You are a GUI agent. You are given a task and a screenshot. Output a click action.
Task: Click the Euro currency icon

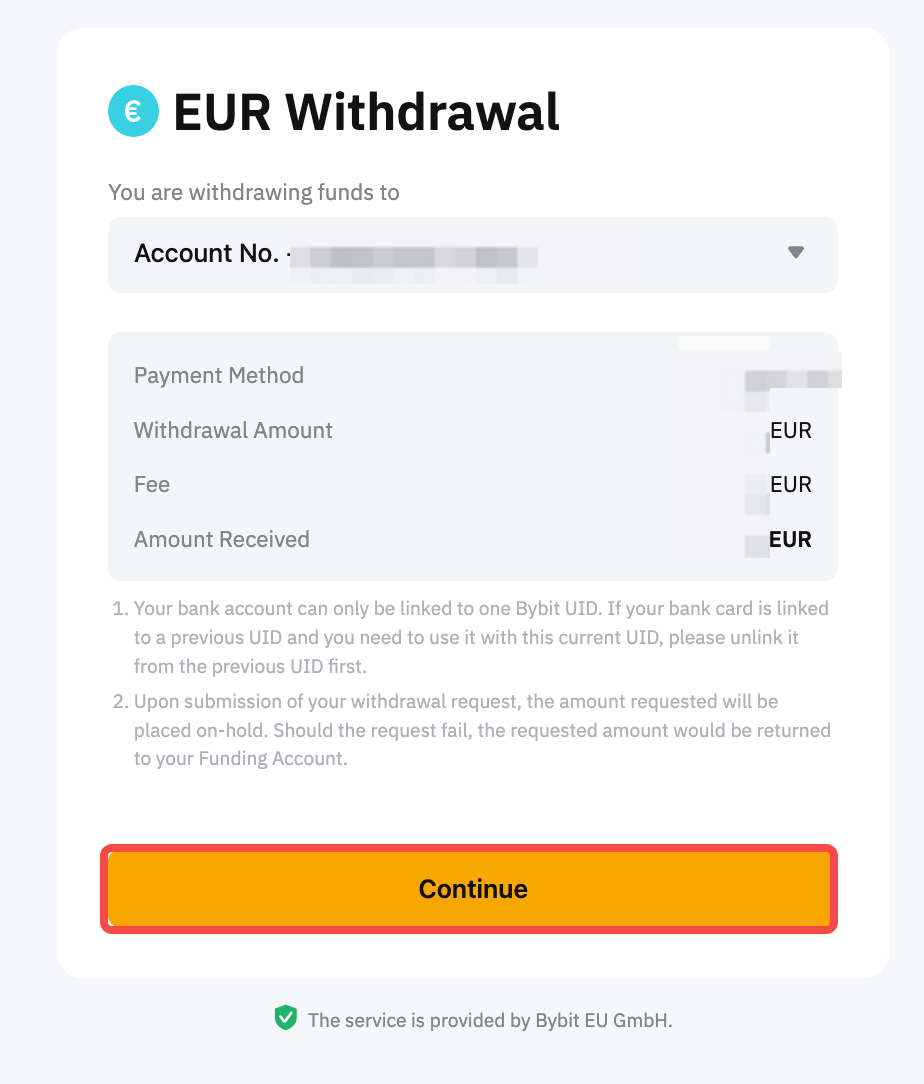click(x=133, y=111)
